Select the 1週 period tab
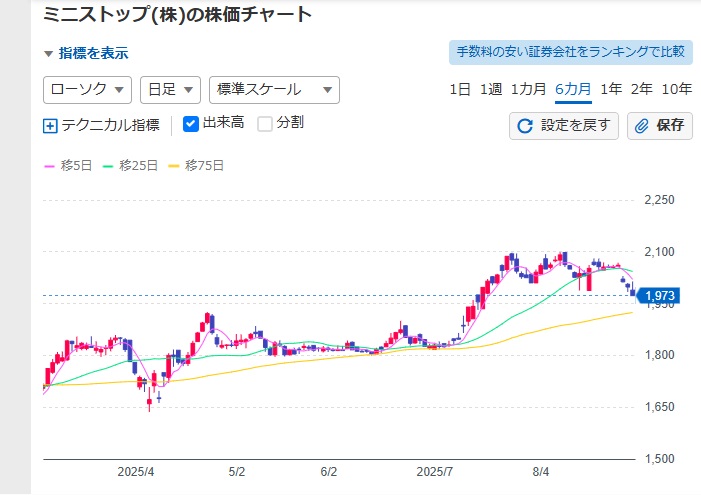 491,89
